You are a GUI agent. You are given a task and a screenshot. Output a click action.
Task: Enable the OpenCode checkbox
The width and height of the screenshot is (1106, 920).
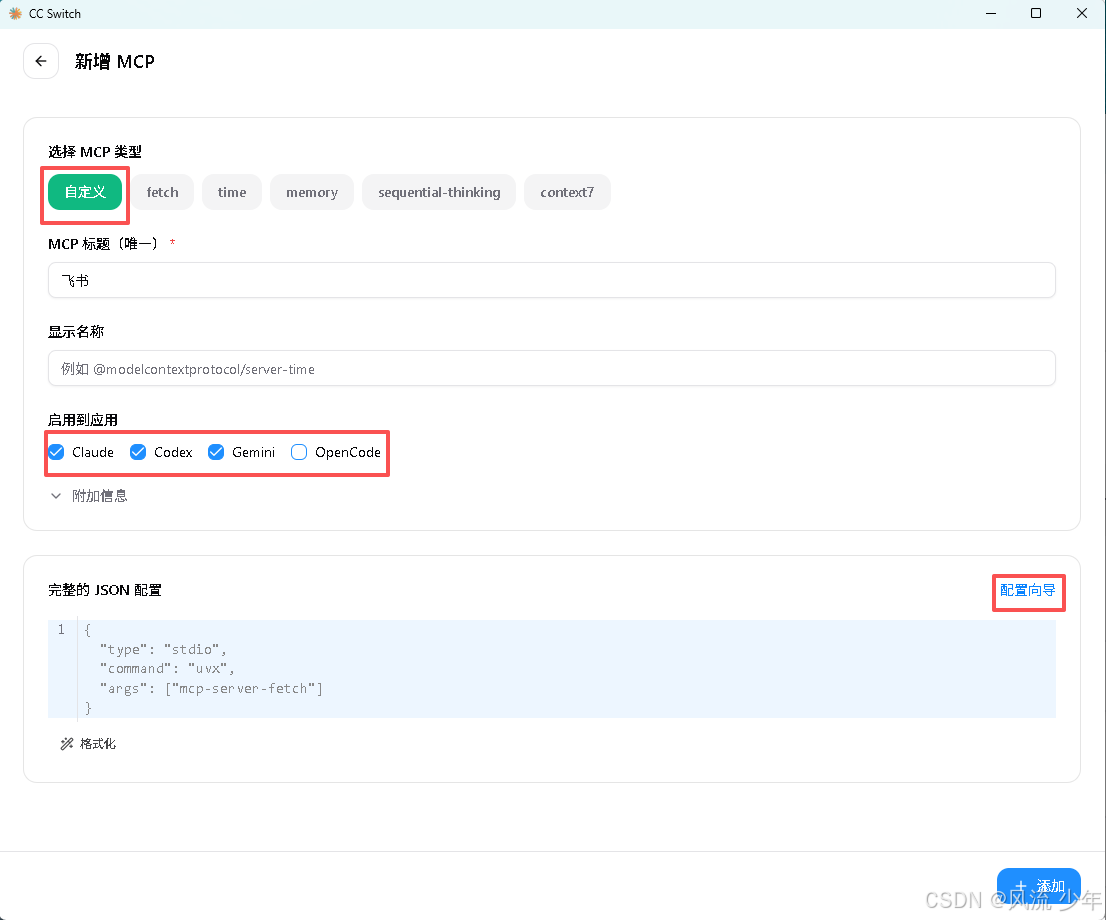[x=299, y=452]
